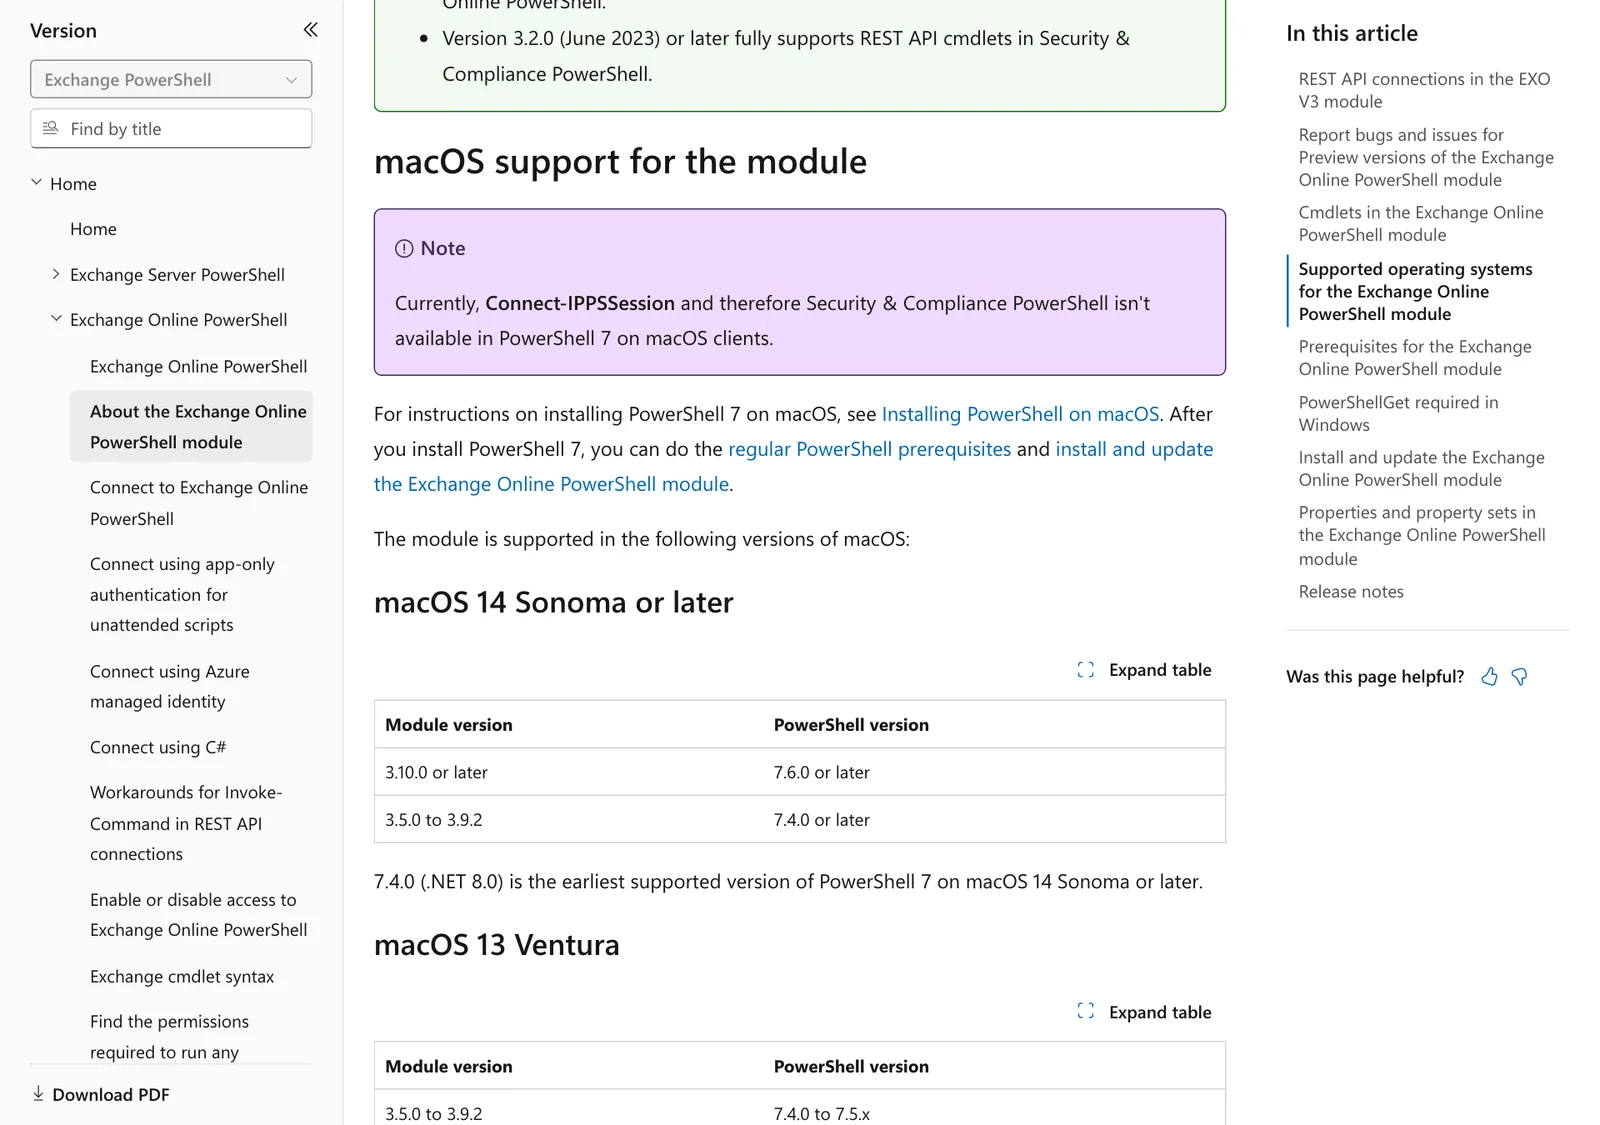
Task: Click Expand table for macOS 14 Sonoma
Action: pyautogui.click(x=1144, y=670)
